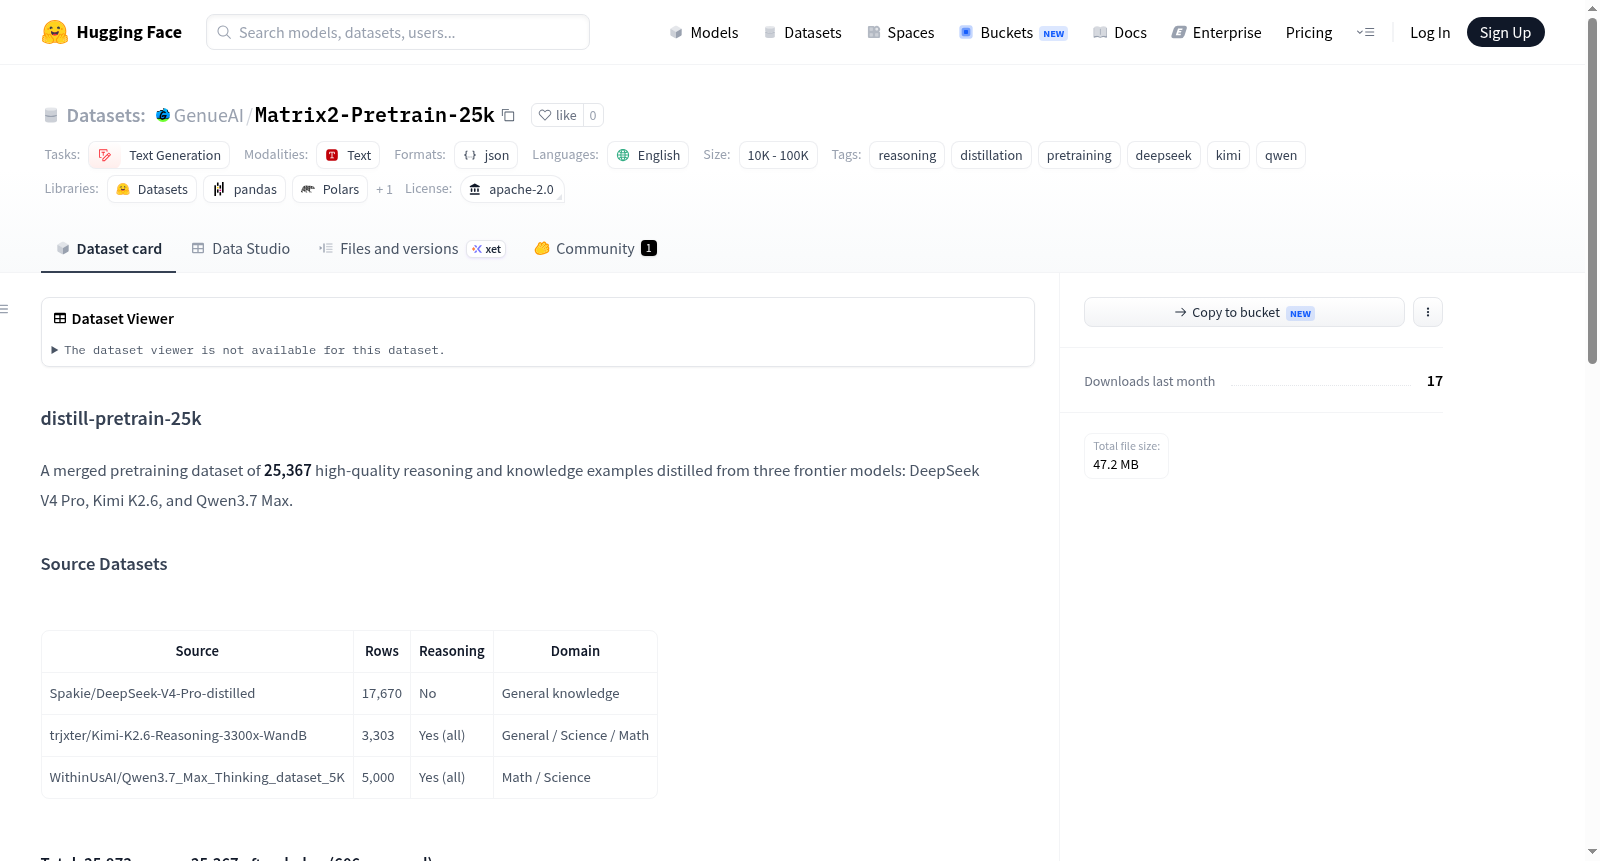Viewport: 1600px width, 861px height.
Task: Go to Datasets in top navigation
Action: pos(802,32)
